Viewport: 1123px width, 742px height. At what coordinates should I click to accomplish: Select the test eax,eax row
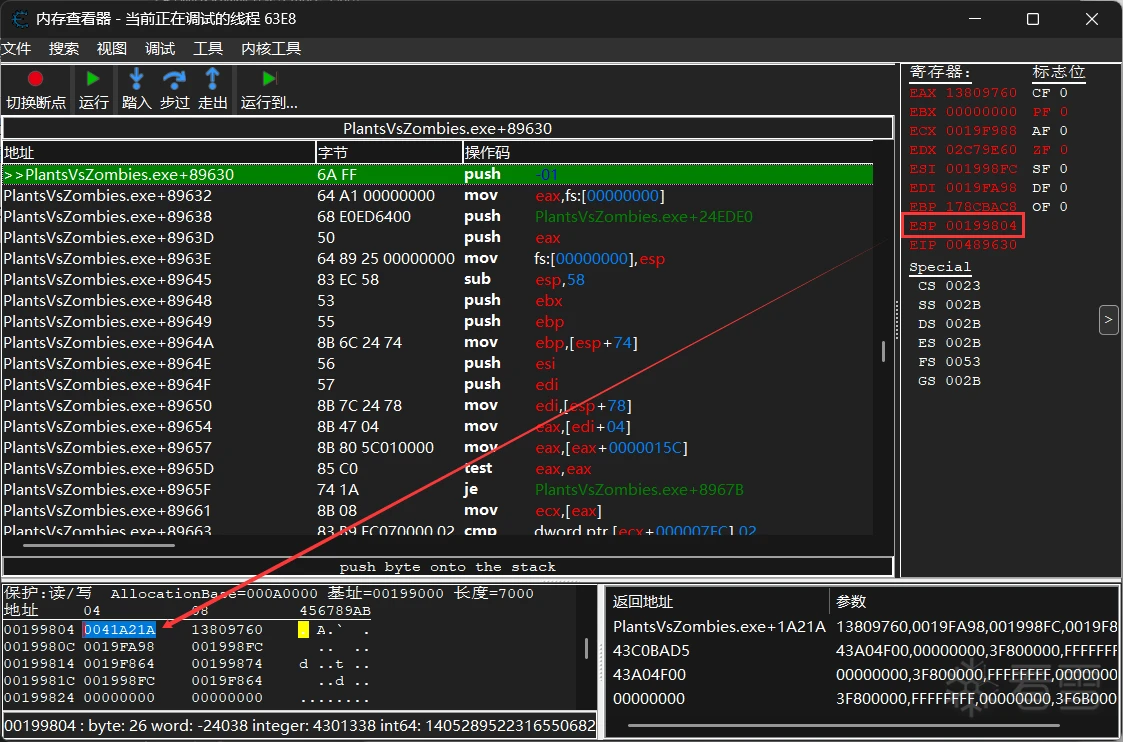coord(438,469)
